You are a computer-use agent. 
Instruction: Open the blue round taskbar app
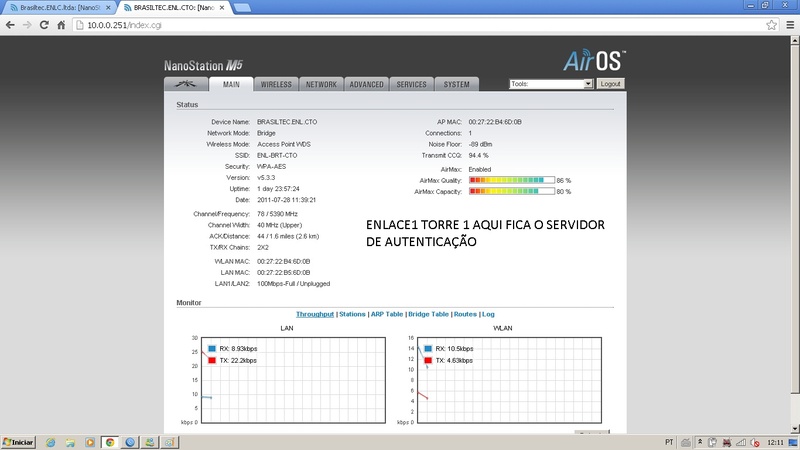[x=130, y=442]
